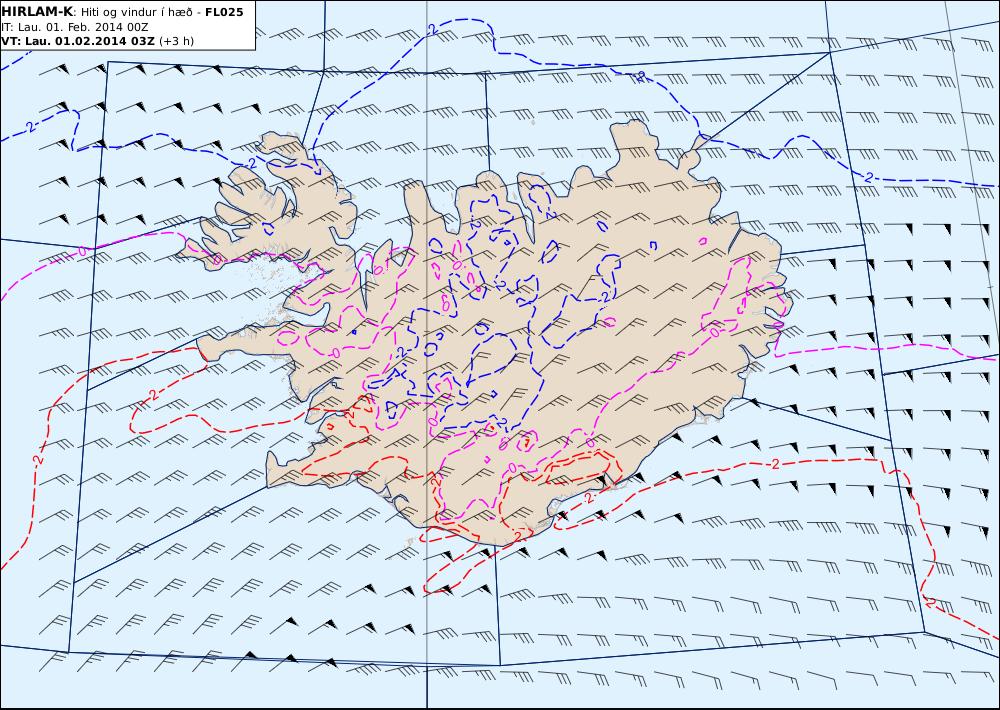Screen dimensions: 1000x710
Task: Select the 'IT: Lau. 01. Feb. 2014 00Z' line
Action: click(x=75, y=27)
